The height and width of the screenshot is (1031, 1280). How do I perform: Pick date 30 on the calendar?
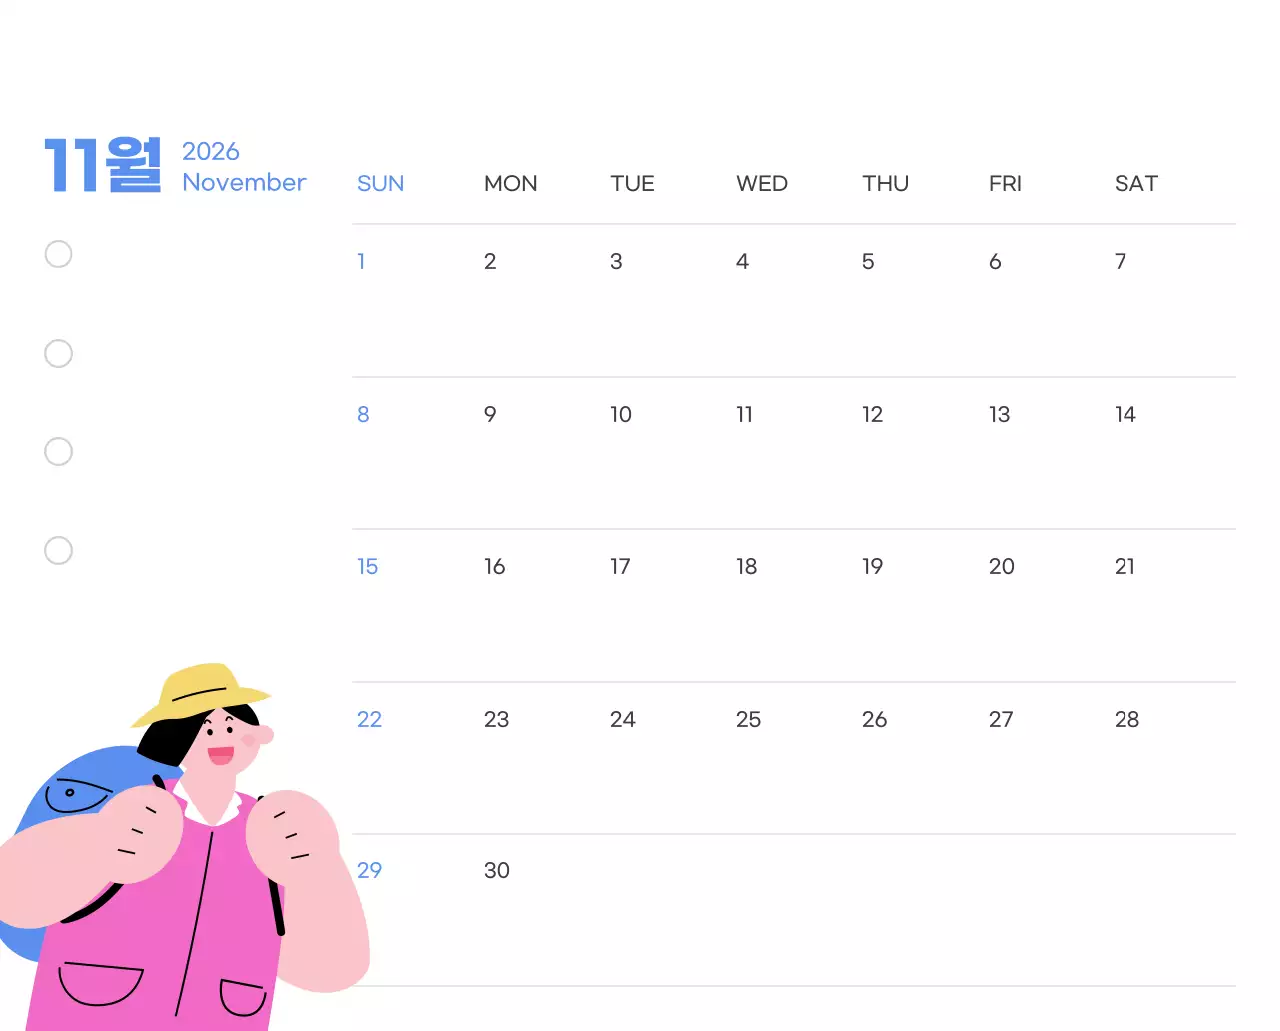[x=496, y=871]
